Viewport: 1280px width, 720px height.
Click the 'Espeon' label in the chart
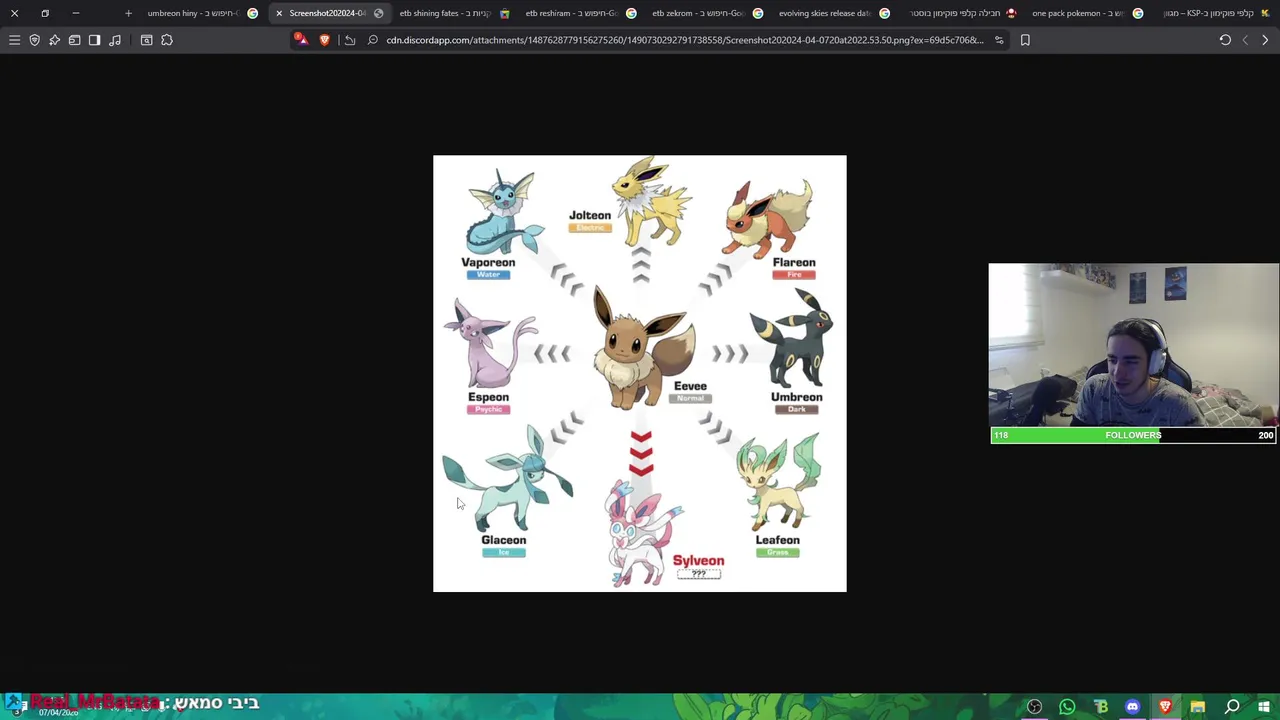coord(488,397)
